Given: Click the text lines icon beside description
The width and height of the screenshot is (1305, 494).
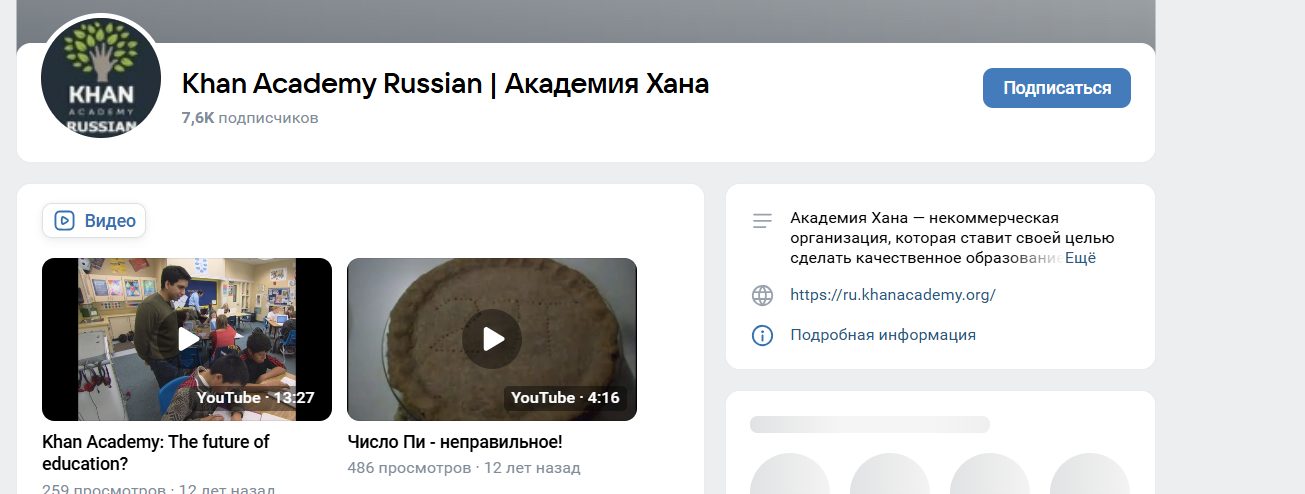Looking at the screenshot, I should (x=762, y=220).
